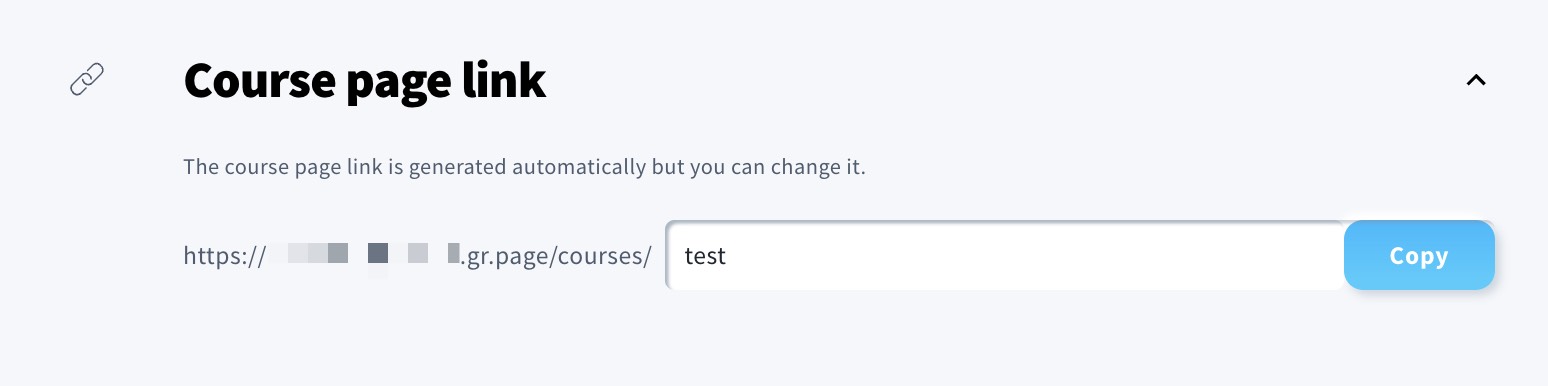The image size is (1548, 386).
Task: Click the word "test" in the input
Action: (705, 256)
